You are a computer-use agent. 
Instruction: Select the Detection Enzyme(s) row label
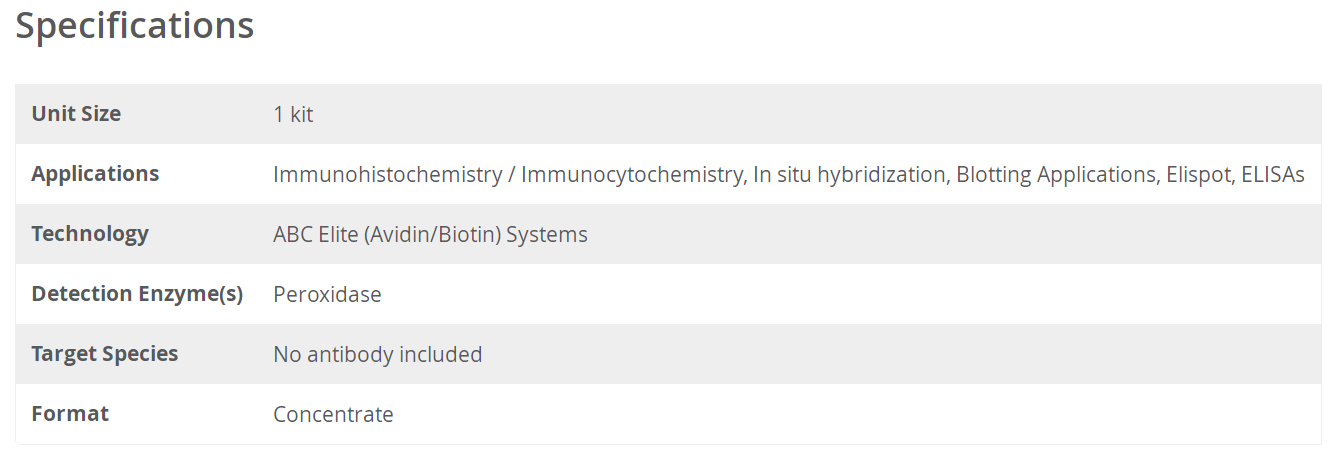(x=137, y=294)
